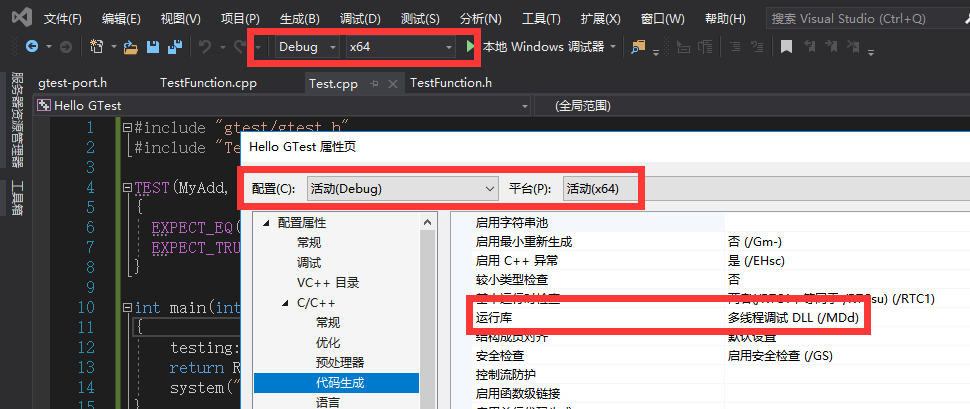Open the 配置(C) 活动(Debug) combo box
Screen dimensions: 970x409
tap(402, 189)
